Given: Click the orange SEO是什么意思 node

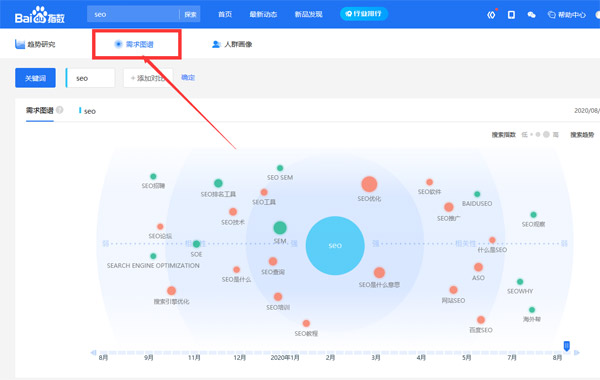Looking at the screenshot, I should point(379,273).
